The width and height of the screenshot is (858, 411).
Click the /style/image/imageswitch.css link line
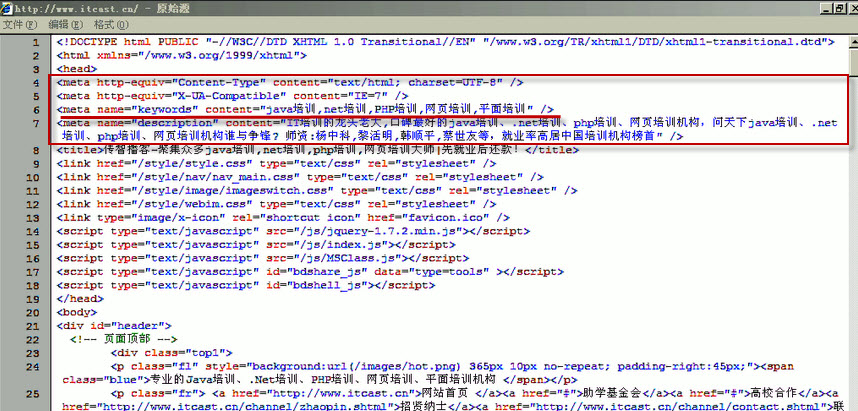click(317, 190)
